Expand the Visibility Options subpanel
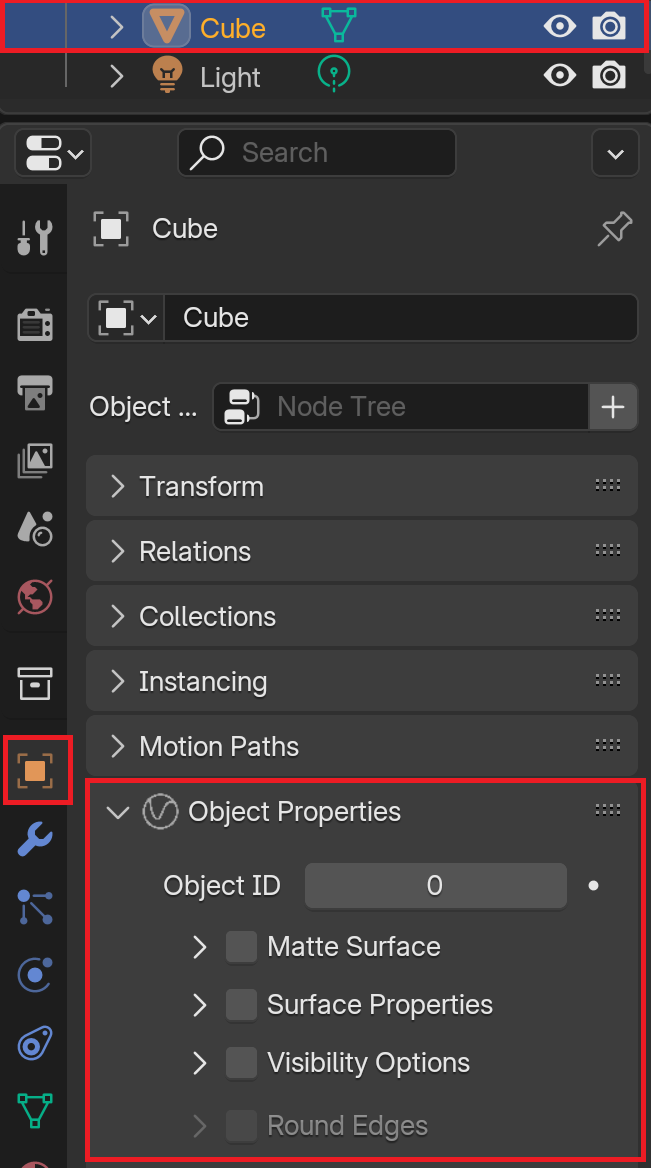Image resolution: width=651 pixels, height=1168 pixels. [x=199, y=1063]
